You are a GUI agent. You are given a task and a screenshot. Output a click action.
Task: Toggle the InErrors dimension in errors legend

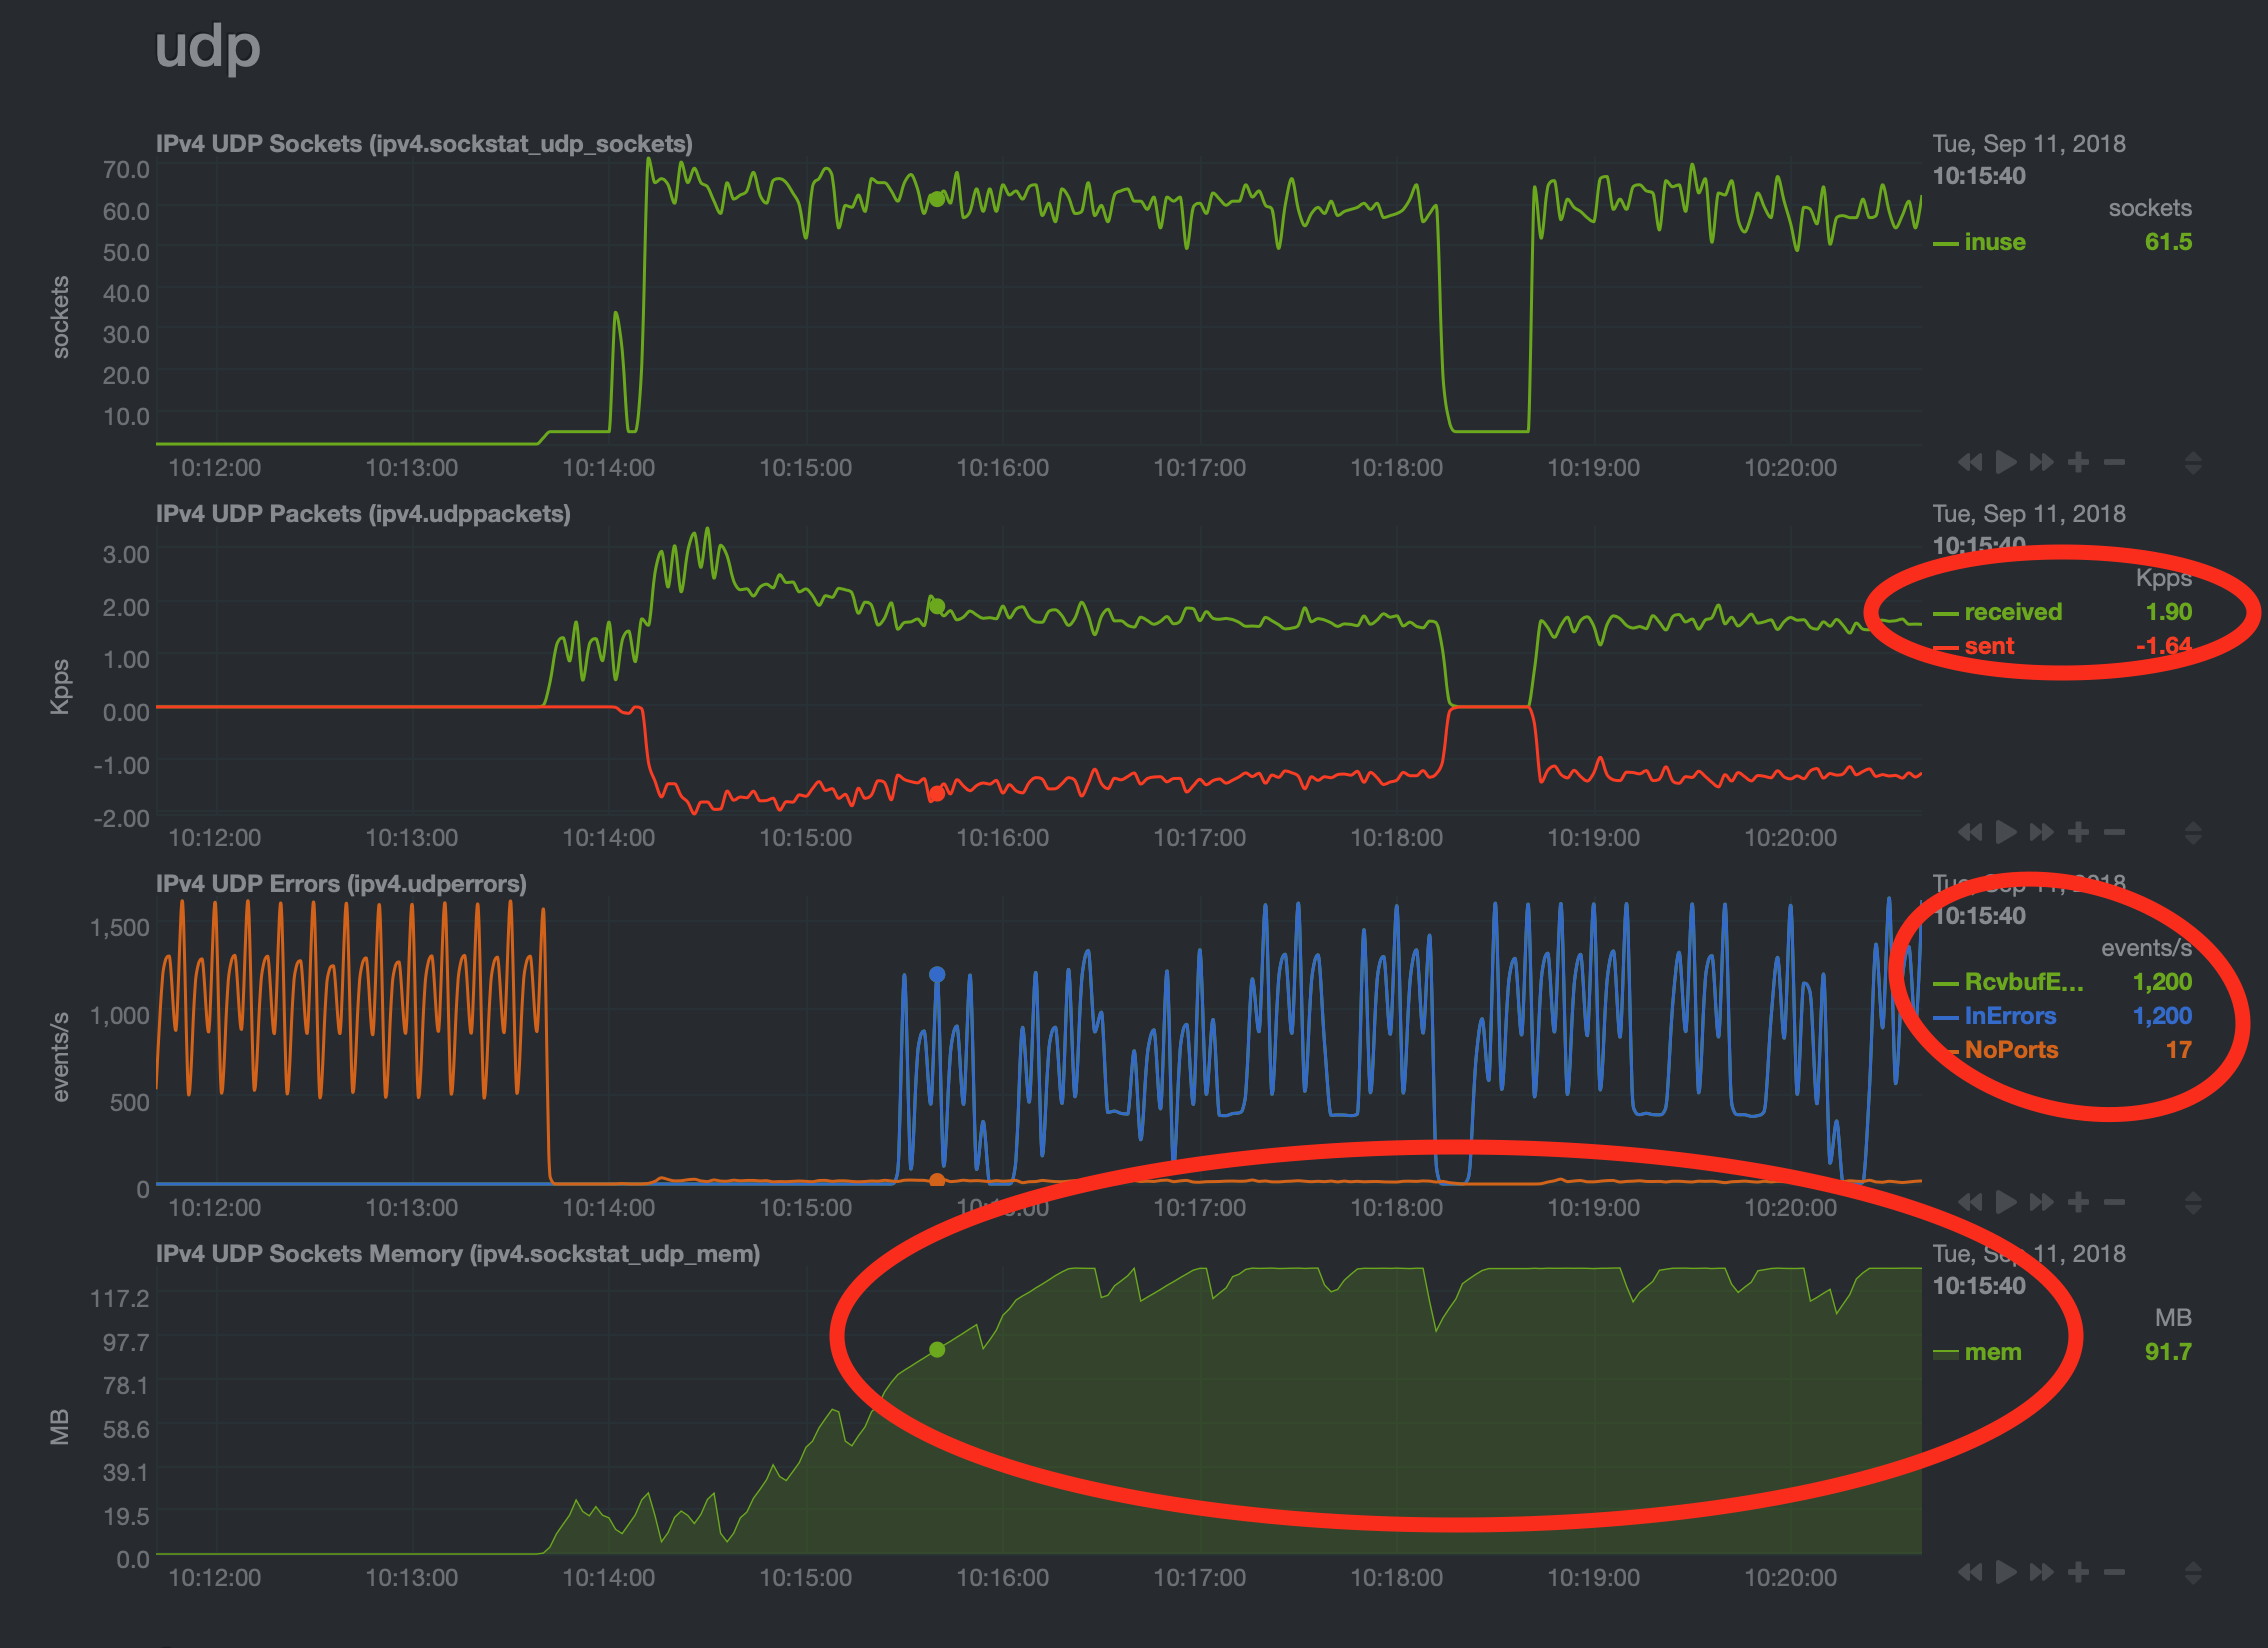[2010, 1016]
